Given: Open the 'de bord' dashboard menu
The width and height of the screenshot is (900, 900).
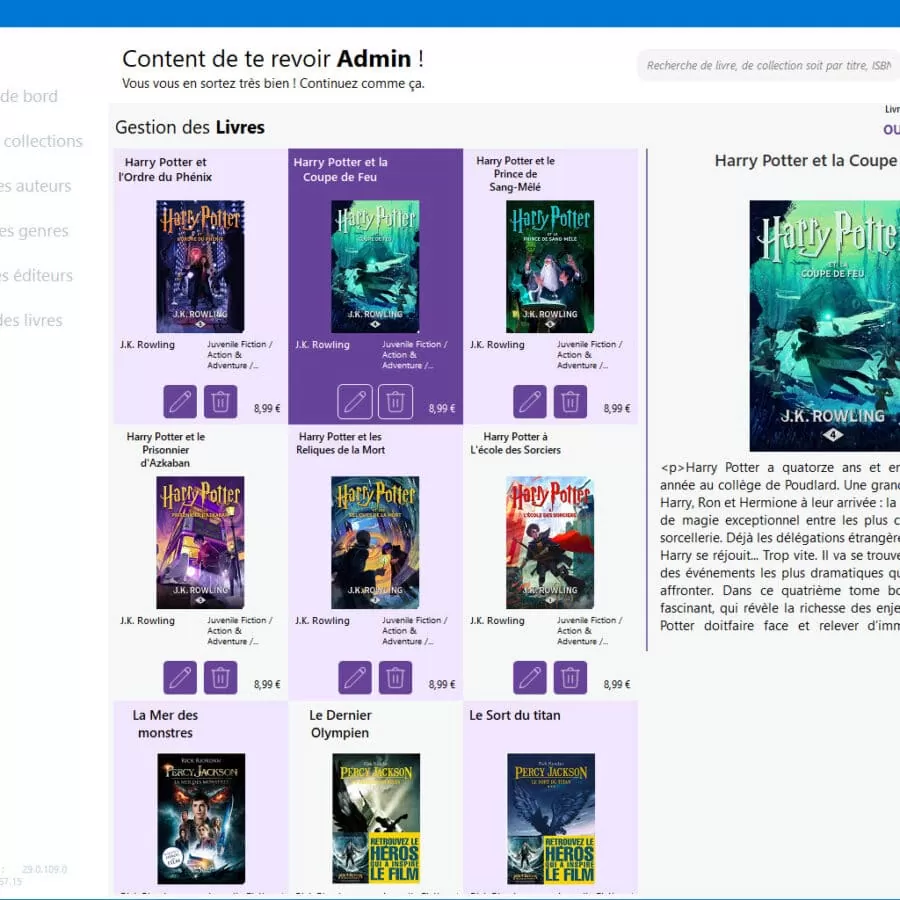Looking at the screenshot, I should coord(29,96).
